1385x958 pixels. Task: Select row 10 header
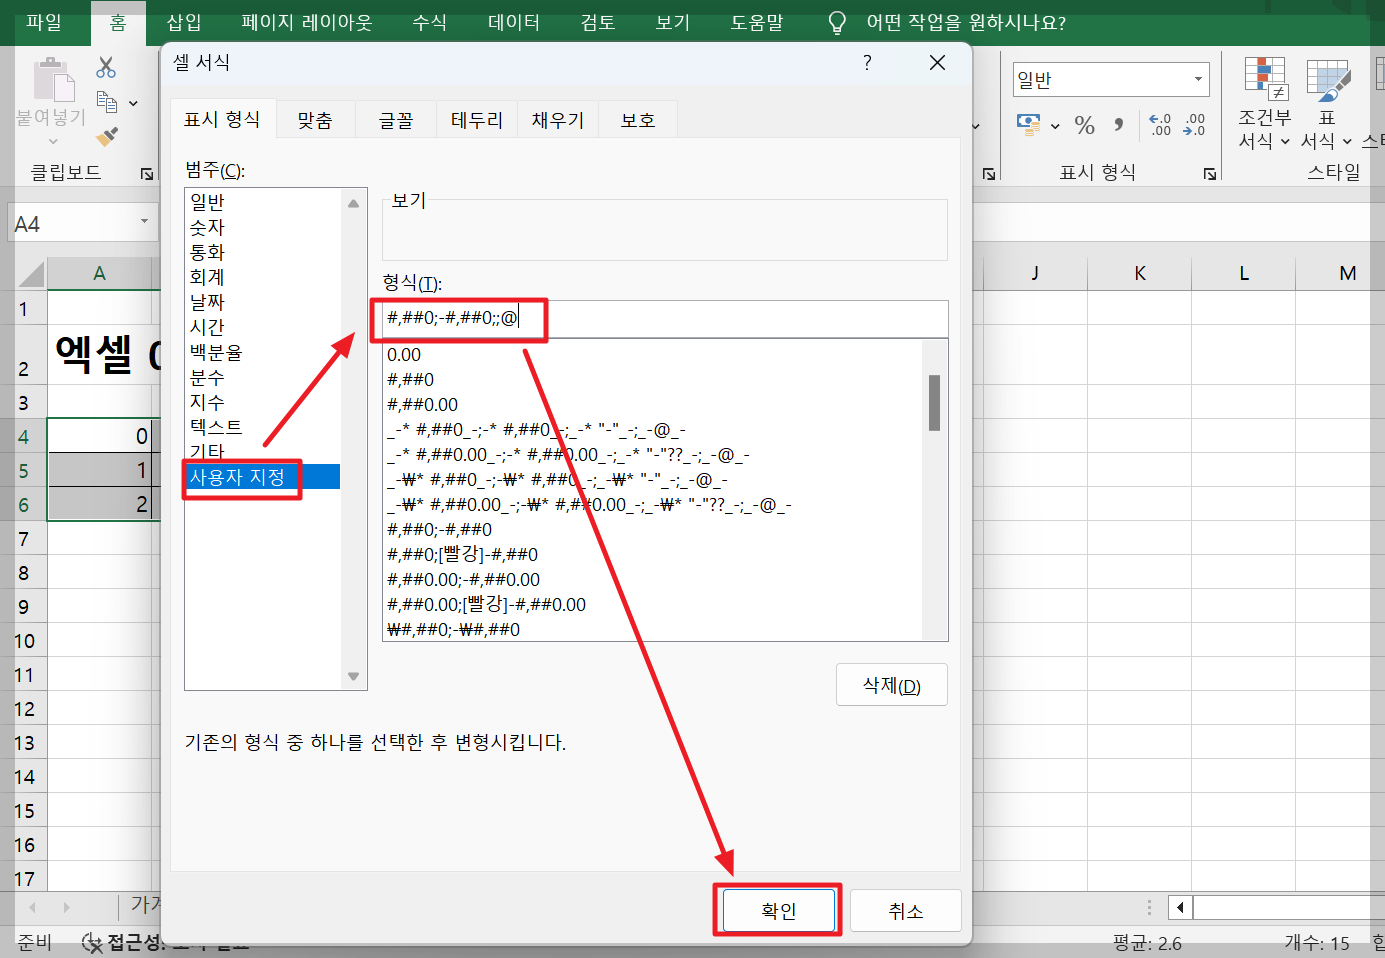pos(24,641)
